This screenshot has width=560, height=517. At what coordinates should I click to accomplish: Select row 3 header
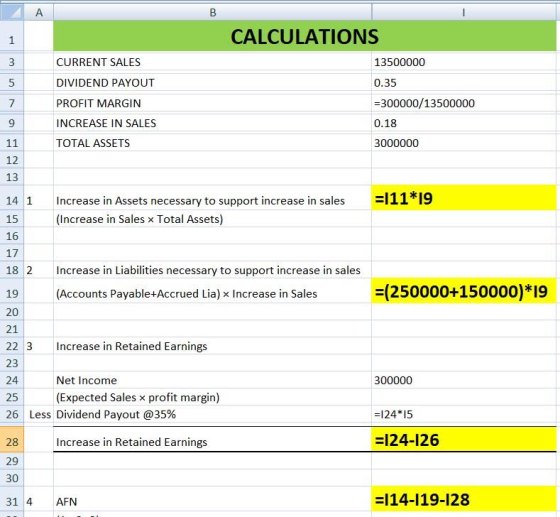pyautogui.click(x=12, y=62)
